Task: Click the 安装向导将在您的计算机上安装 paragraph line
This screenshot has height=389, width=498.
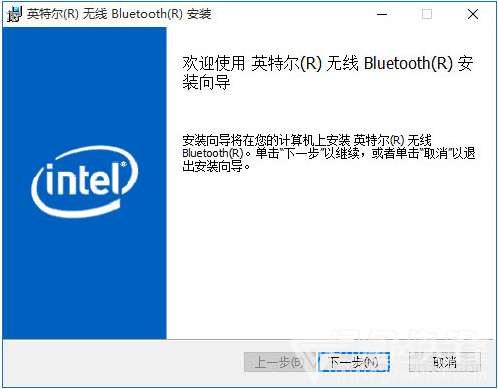Action: point(307,140)
